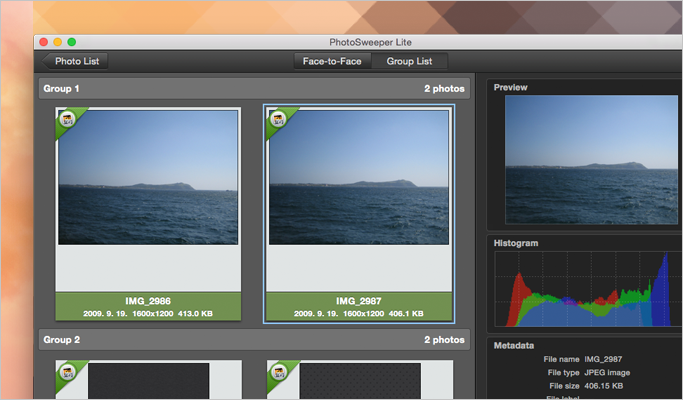Select second photo in Group 2

(359, 380)
